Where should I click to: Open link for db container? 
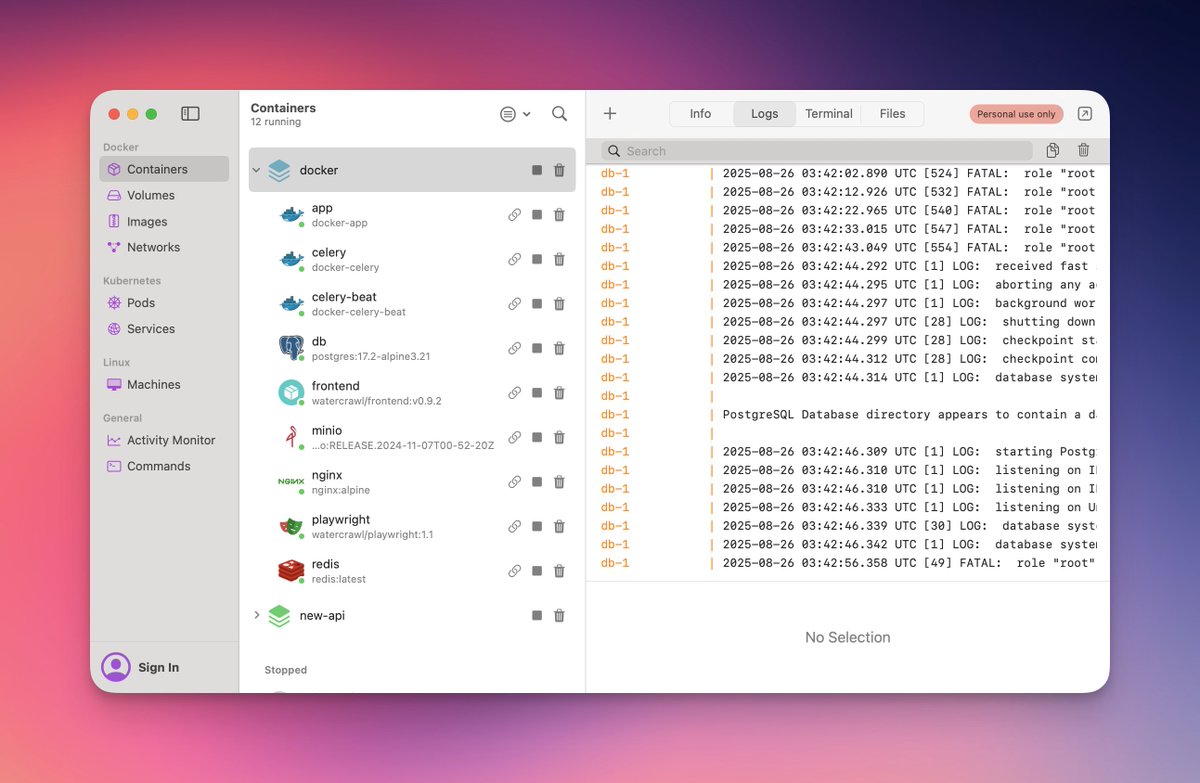[x=514, y=348]
